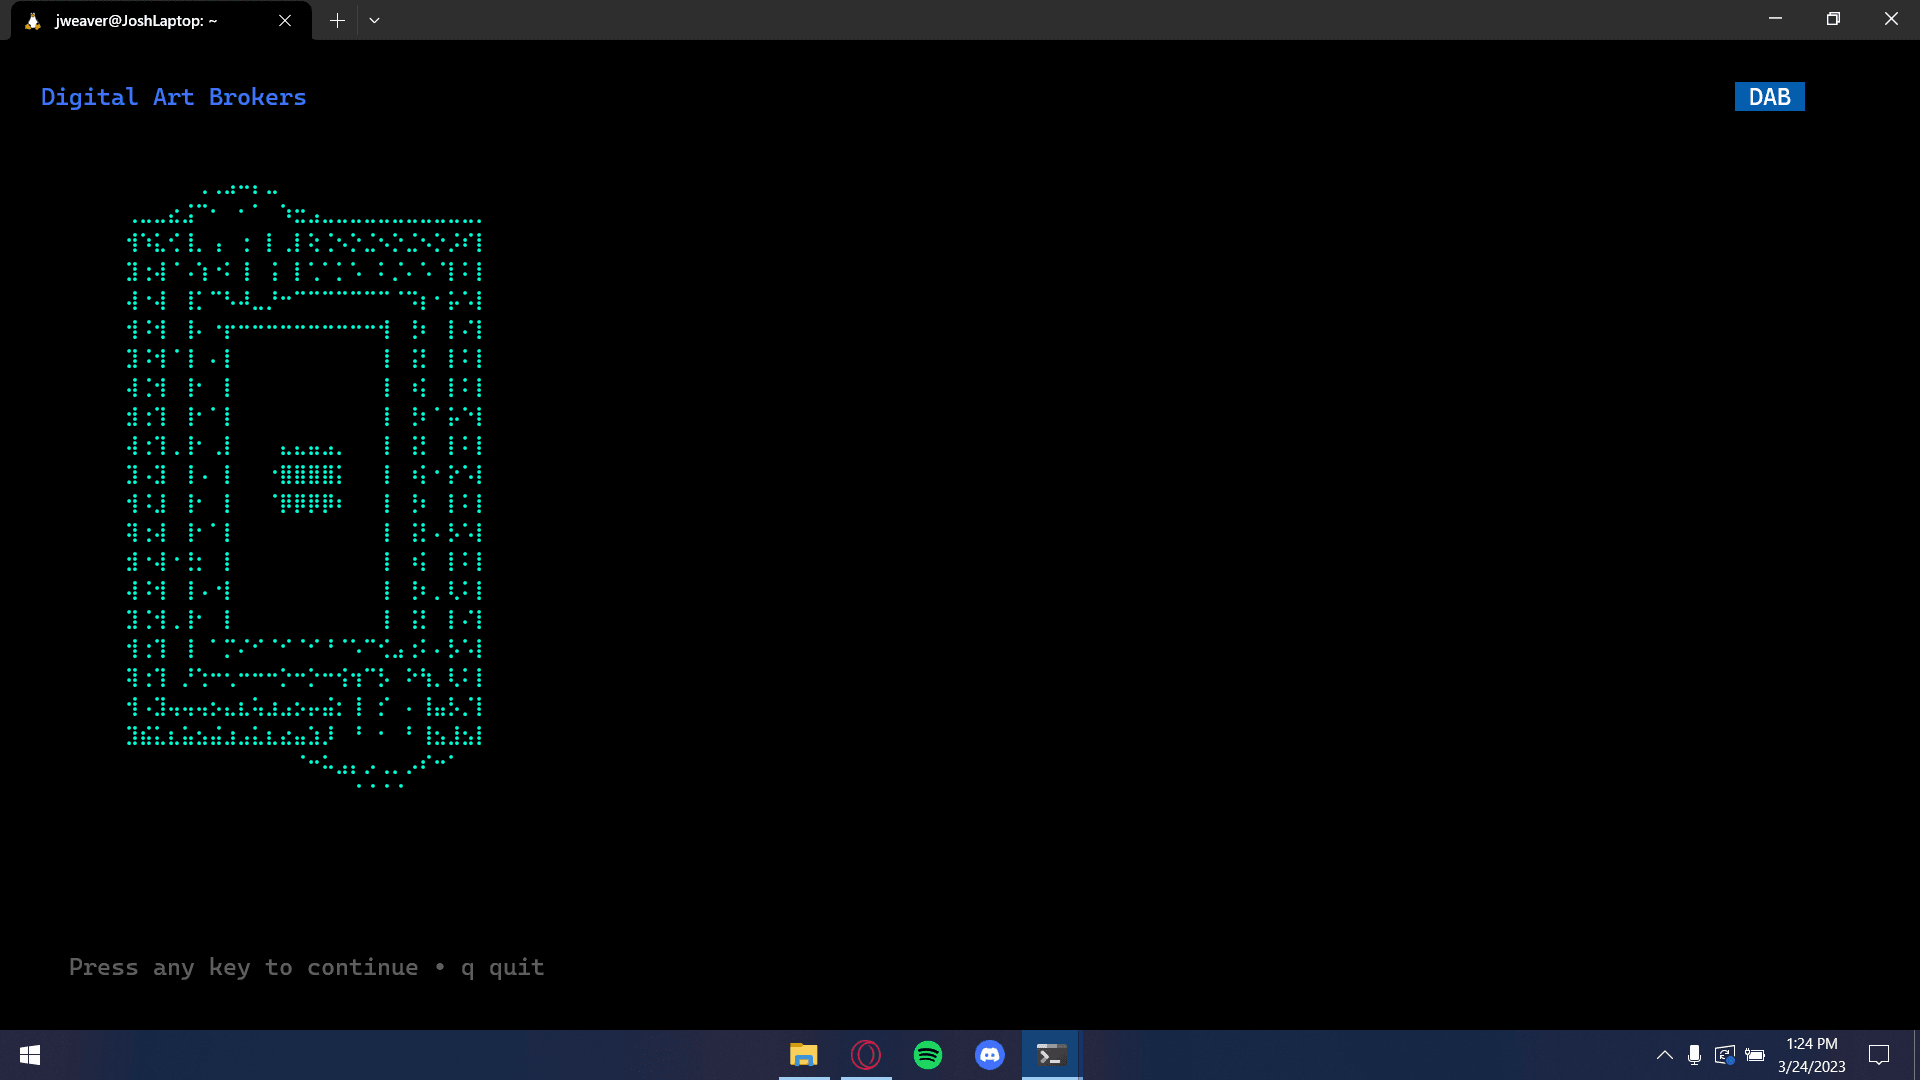
Task: Show hidden system tray icons
Action: [x=1665, y=1055]
